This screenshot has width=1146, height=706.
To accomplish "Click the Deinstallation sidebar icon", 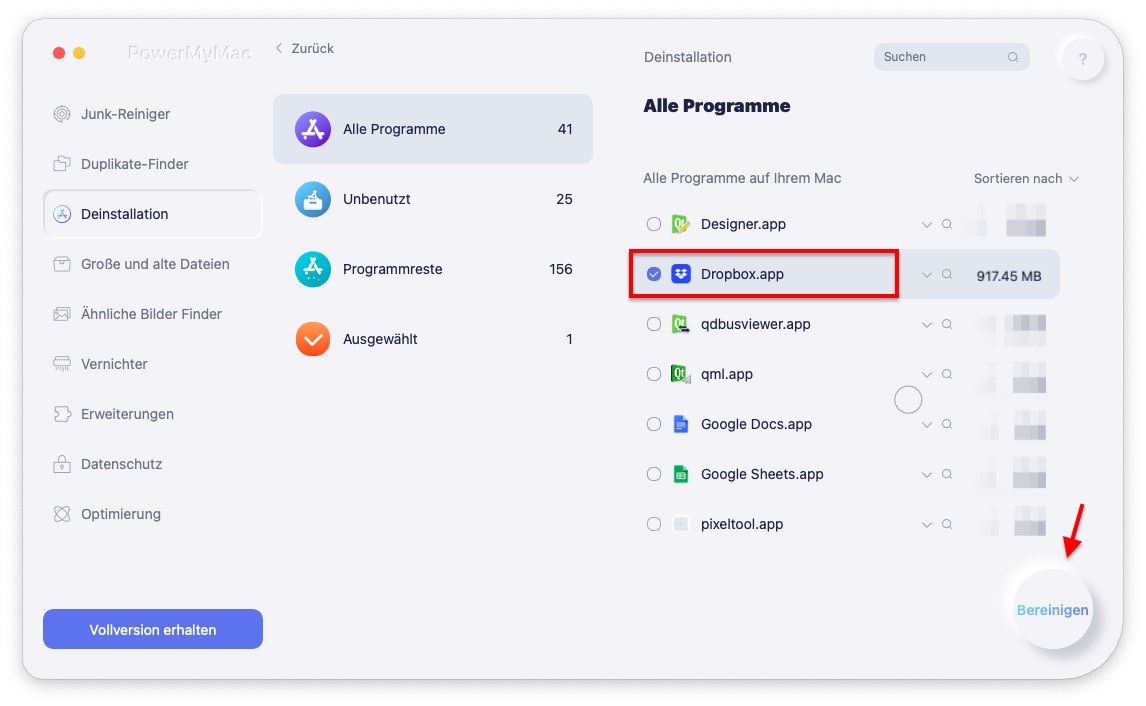I will pos(62,214).
